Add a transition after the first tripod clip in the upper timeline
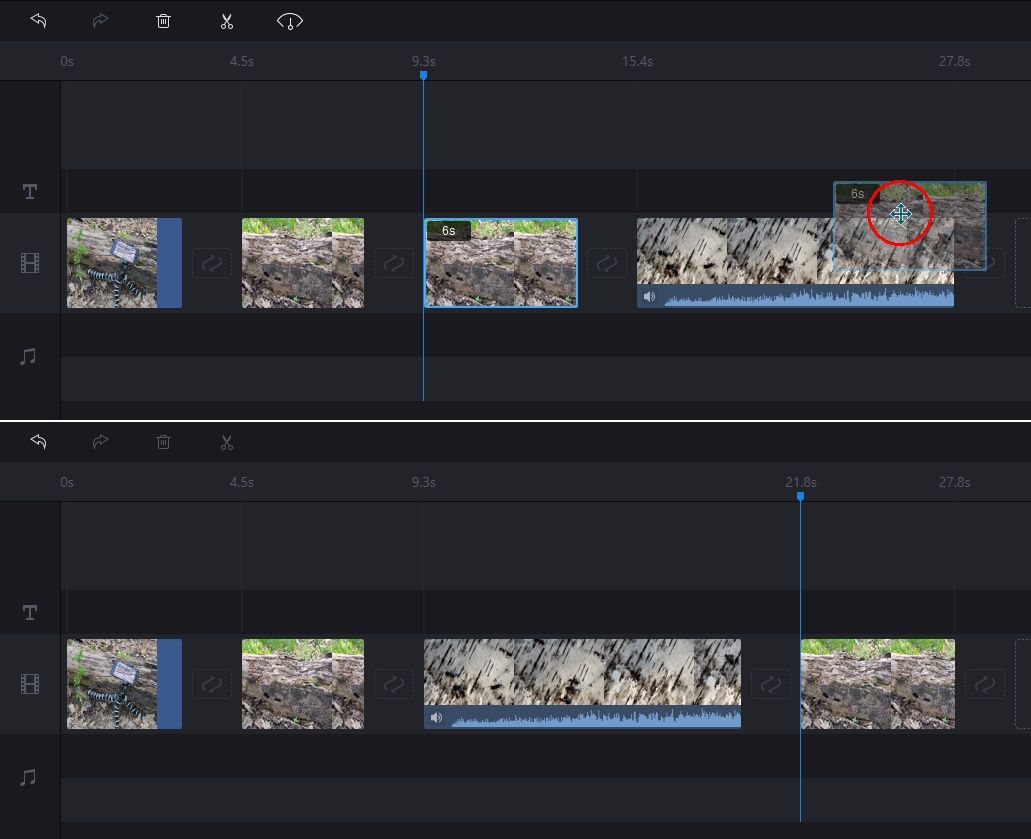Viewport: 1031px width, 839px height. click(x=212, y=263)
